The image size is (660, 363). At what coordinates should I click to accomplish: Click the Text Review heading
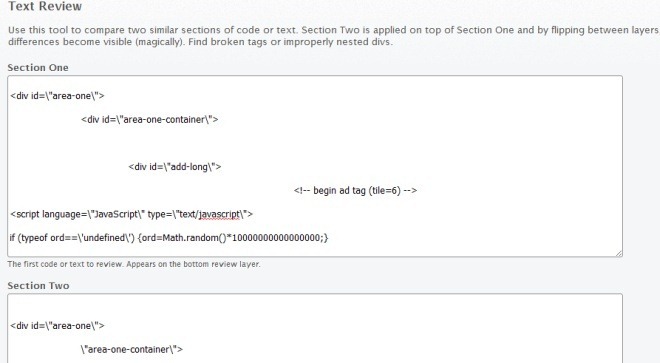[x=45, y=6]
